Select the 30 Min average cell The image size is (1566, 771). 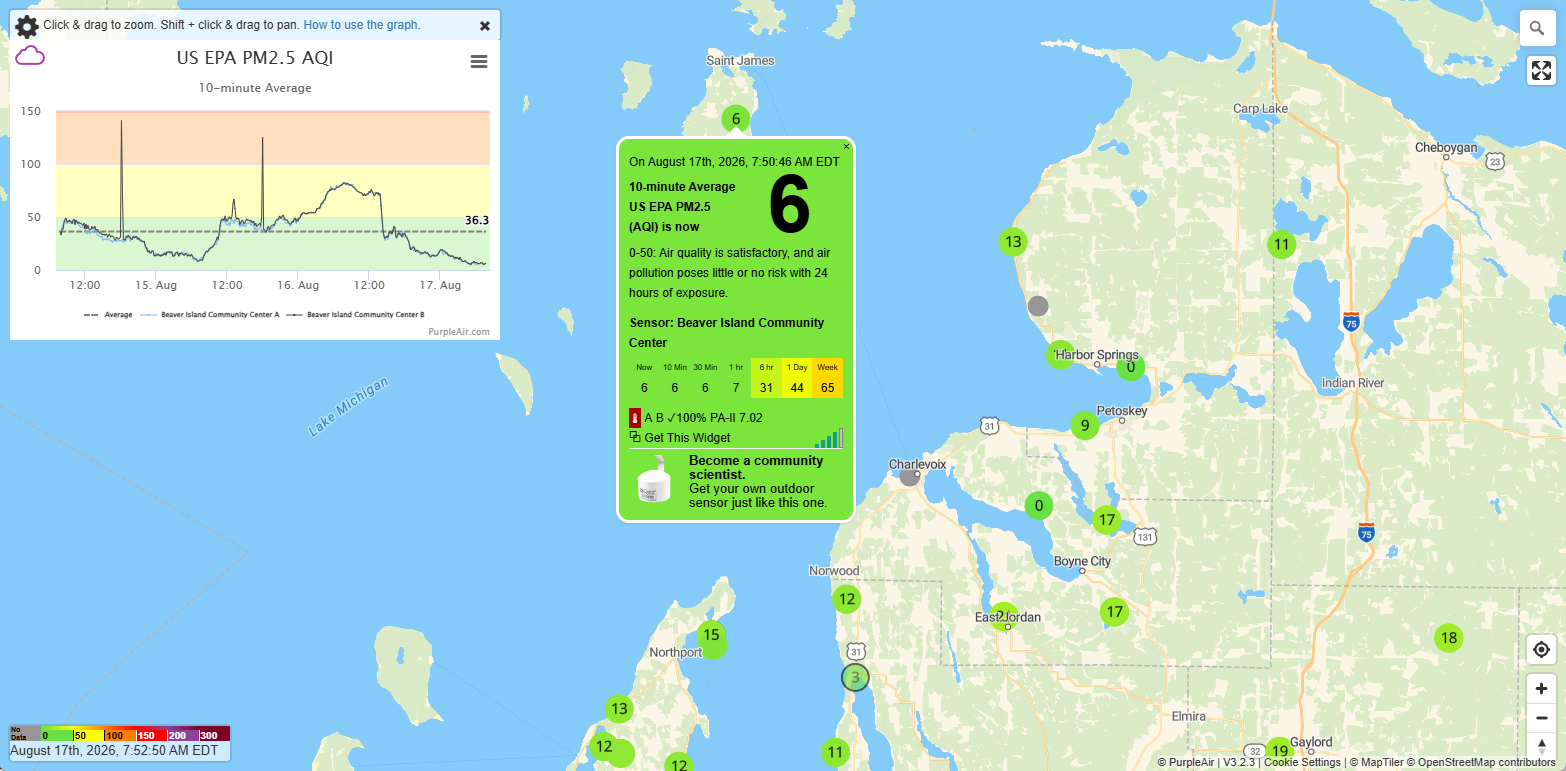(705, 378)
